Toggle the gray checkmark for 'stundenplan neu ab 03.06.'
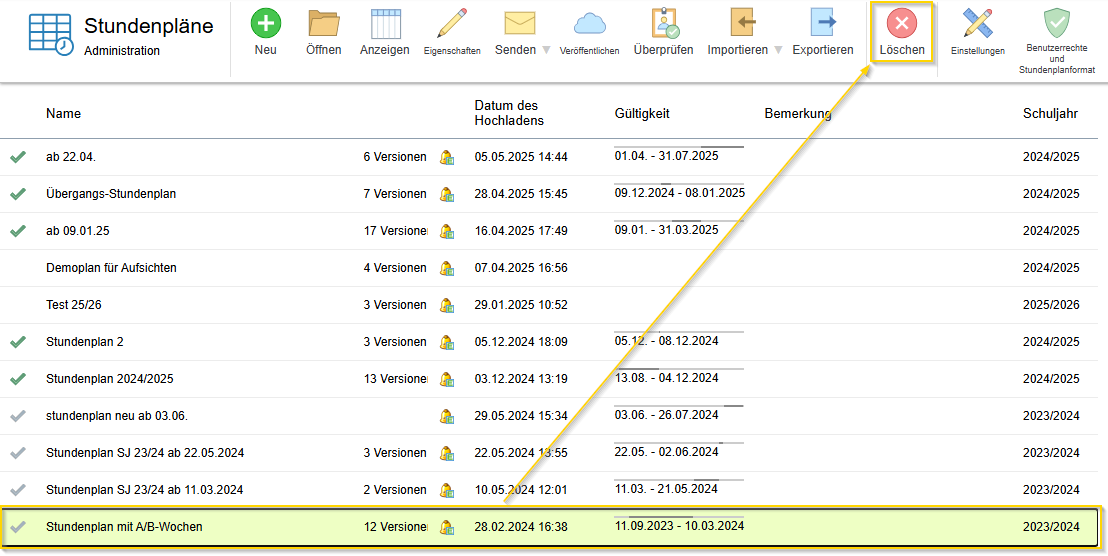The height and width of the screenshot is (556, 1108). (18, 416)
